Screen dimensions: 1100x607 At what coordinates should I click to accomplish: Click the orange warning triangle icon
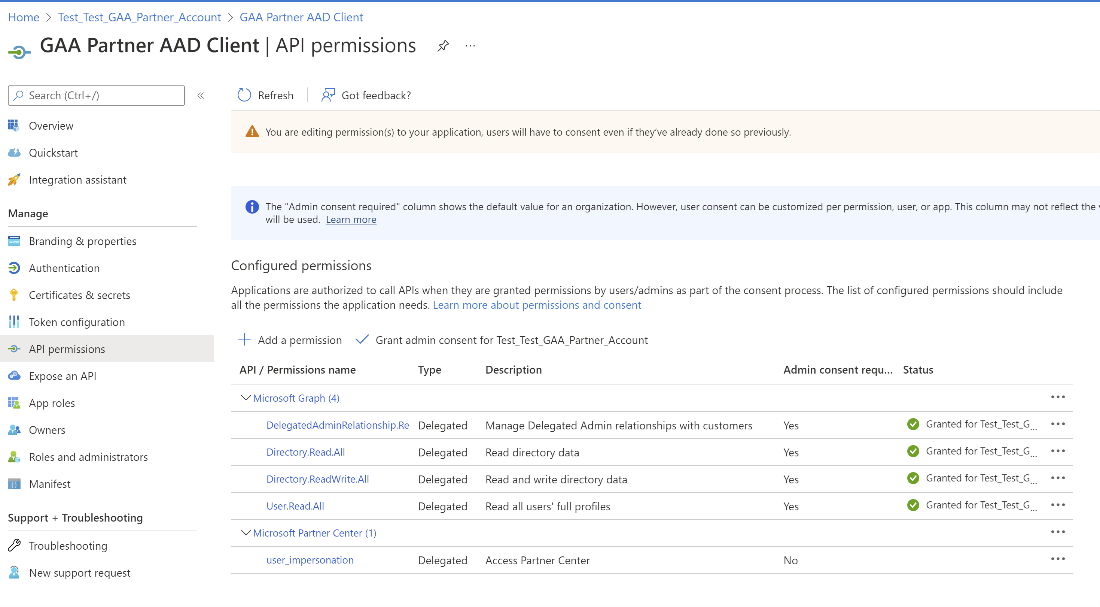[x=252, y=132]
